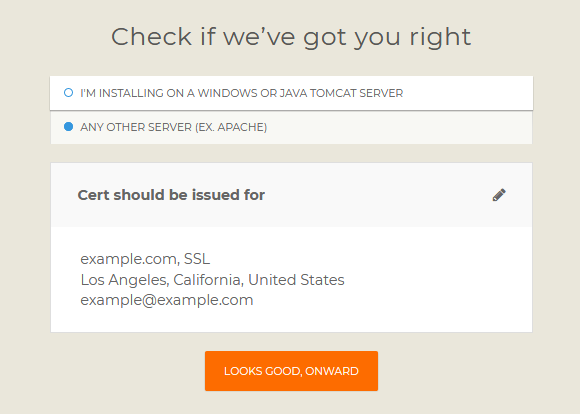Click the Los Angeles, California address line

[212, 280]
